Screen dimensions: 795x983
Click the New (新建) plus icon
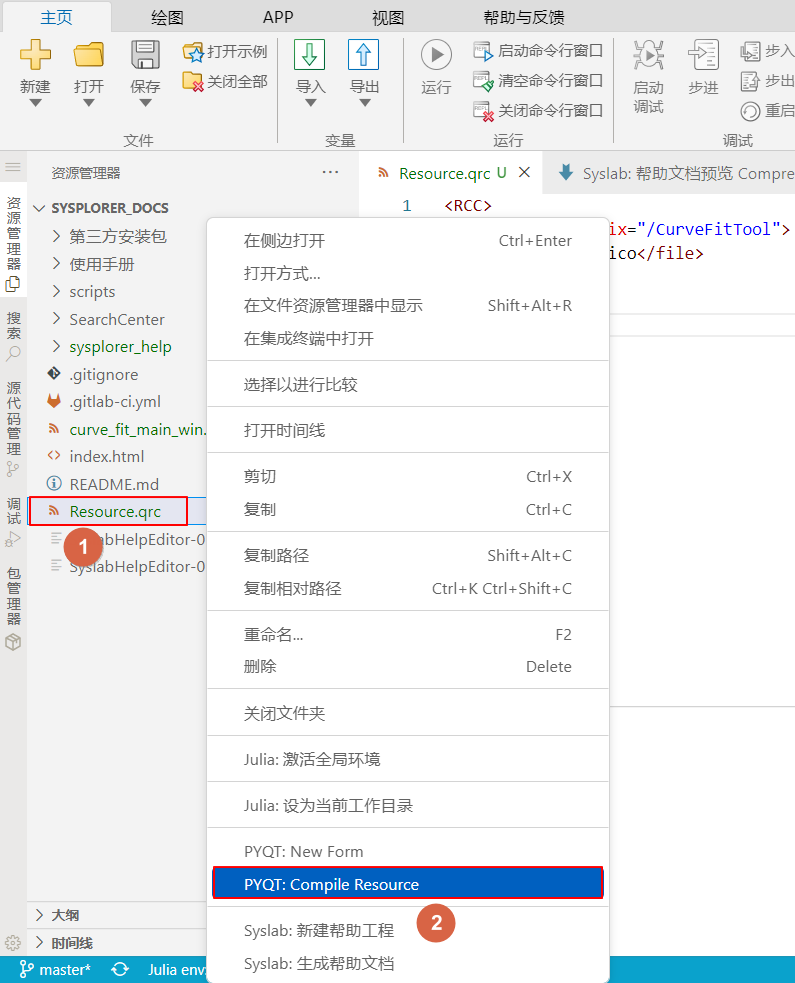click(35, 55)
